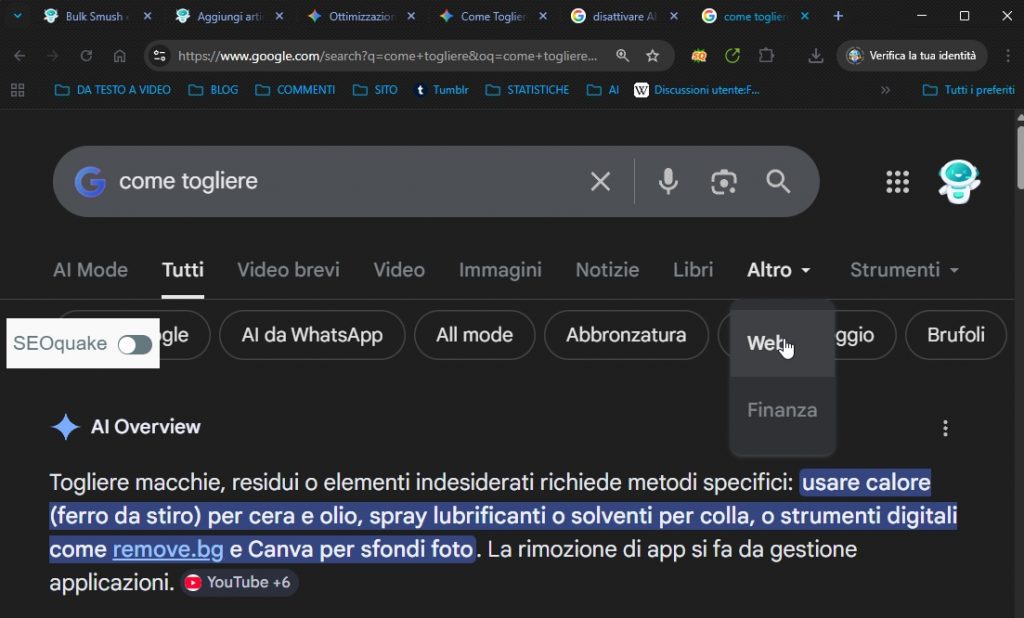Click the browser address bar URL
Viewport: 1024px width, 618px height.
387,56
